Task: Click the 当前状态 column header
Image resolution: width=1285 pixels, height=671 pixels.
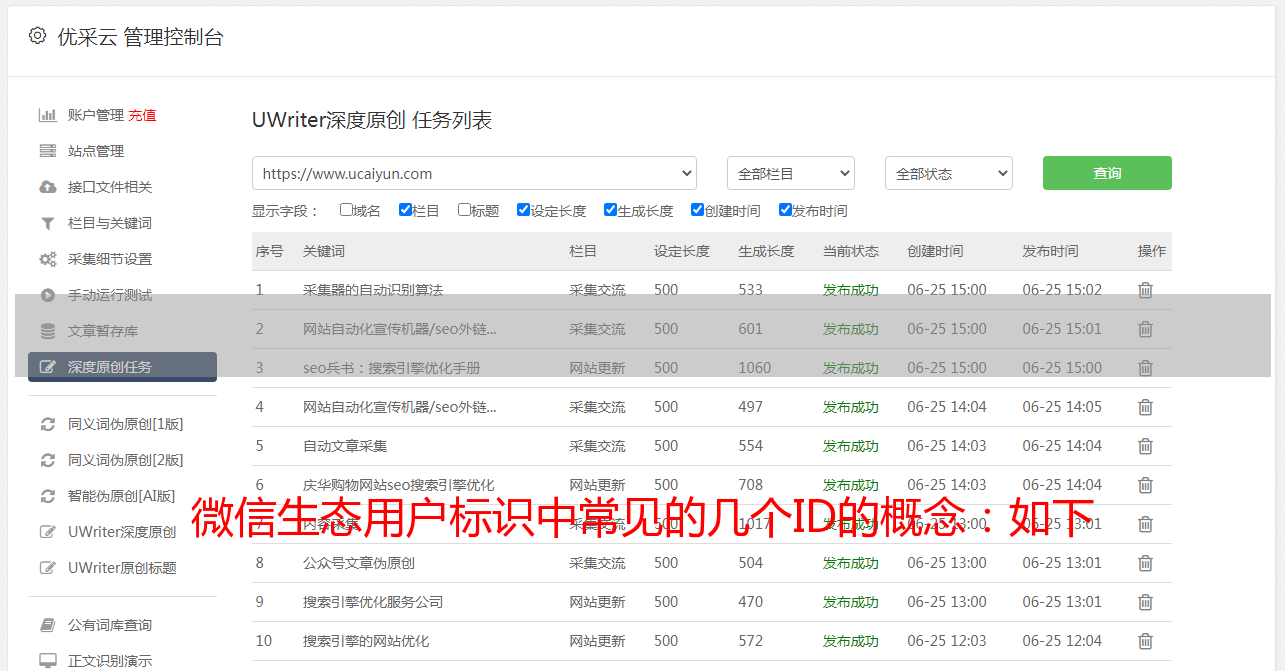Action: click(851, 251)
